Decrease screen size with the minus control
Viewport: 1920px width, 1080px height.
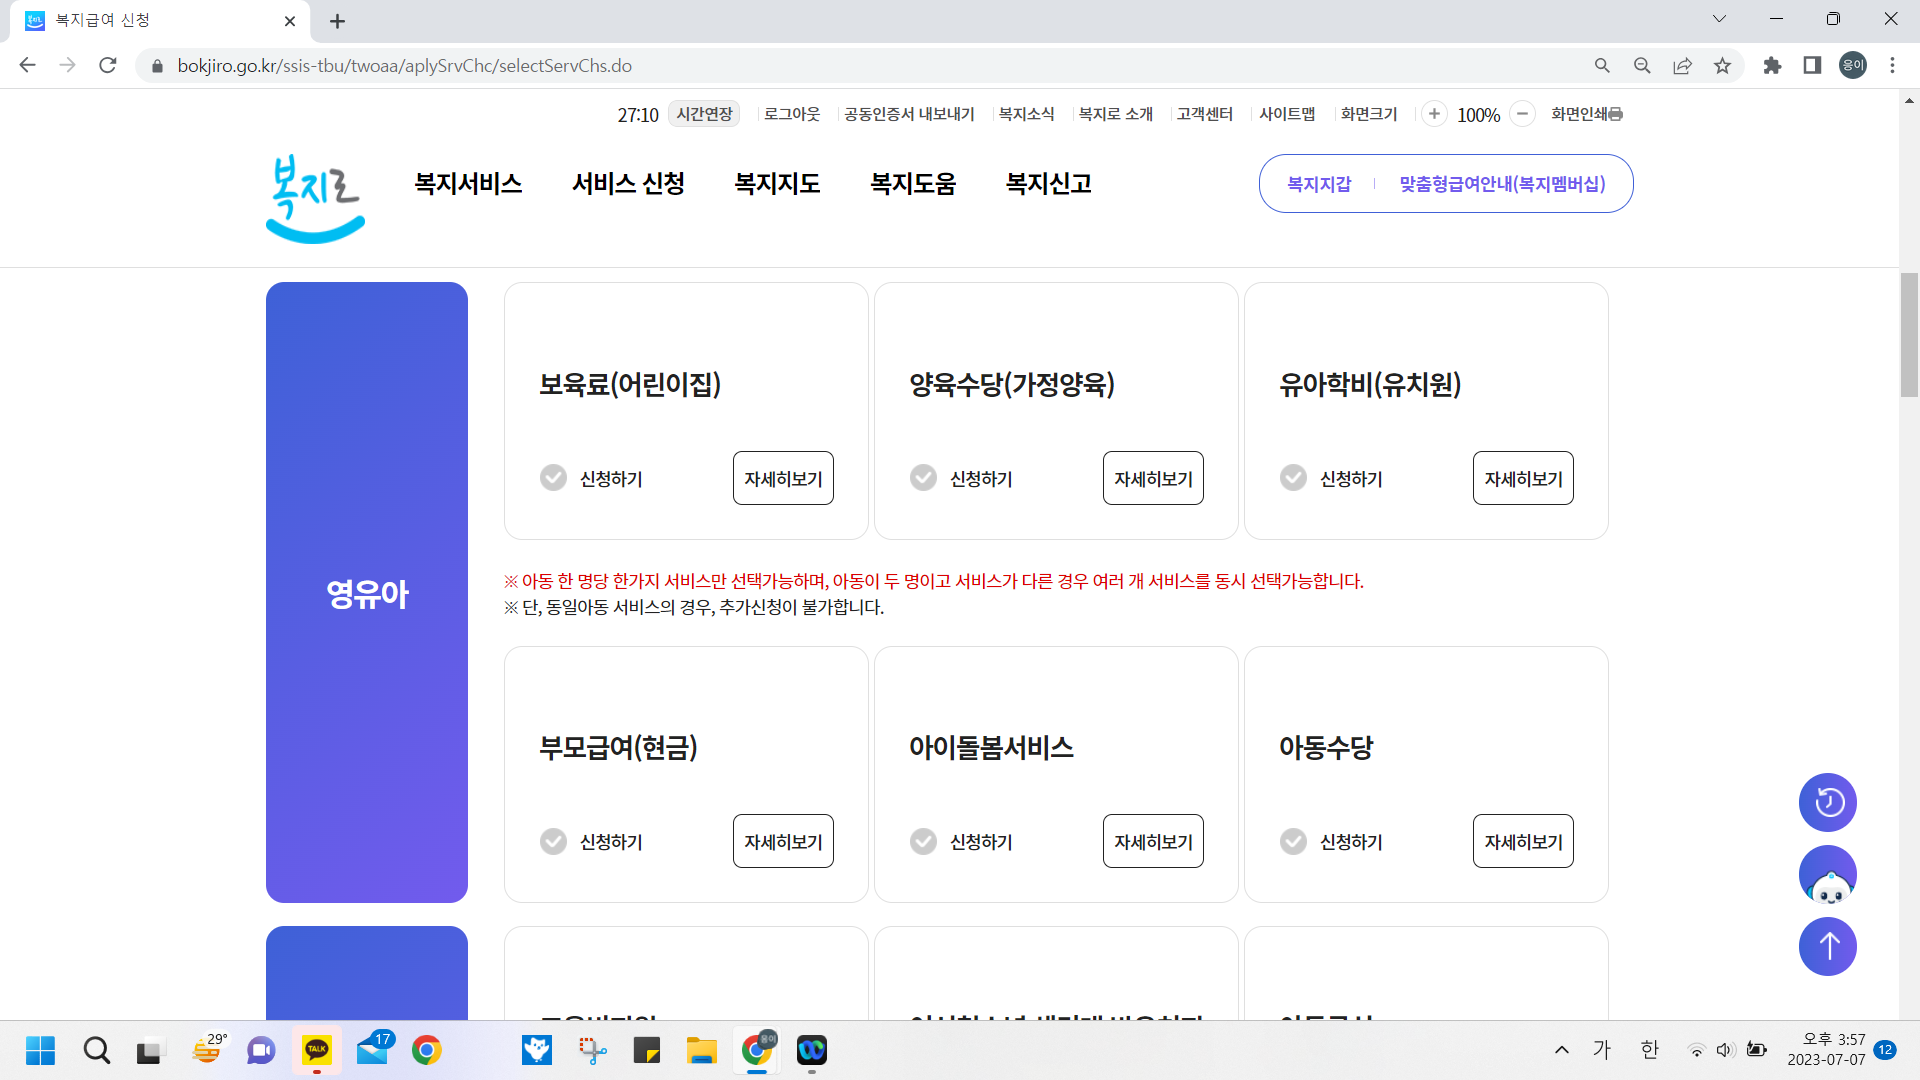click(1522, 114)
